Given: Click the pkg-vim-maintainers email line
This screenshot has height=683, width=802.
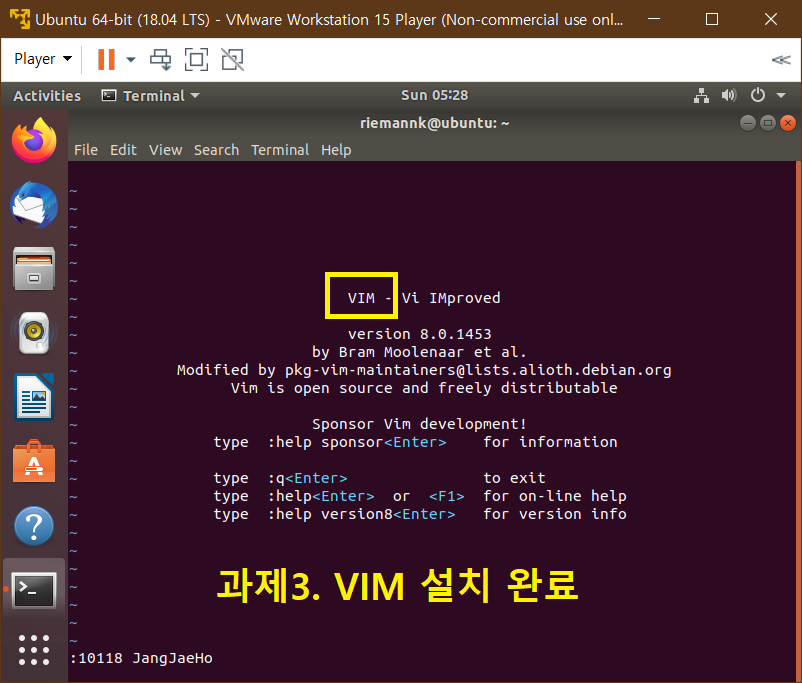Looking at the screenshot, I should point(424,370).
